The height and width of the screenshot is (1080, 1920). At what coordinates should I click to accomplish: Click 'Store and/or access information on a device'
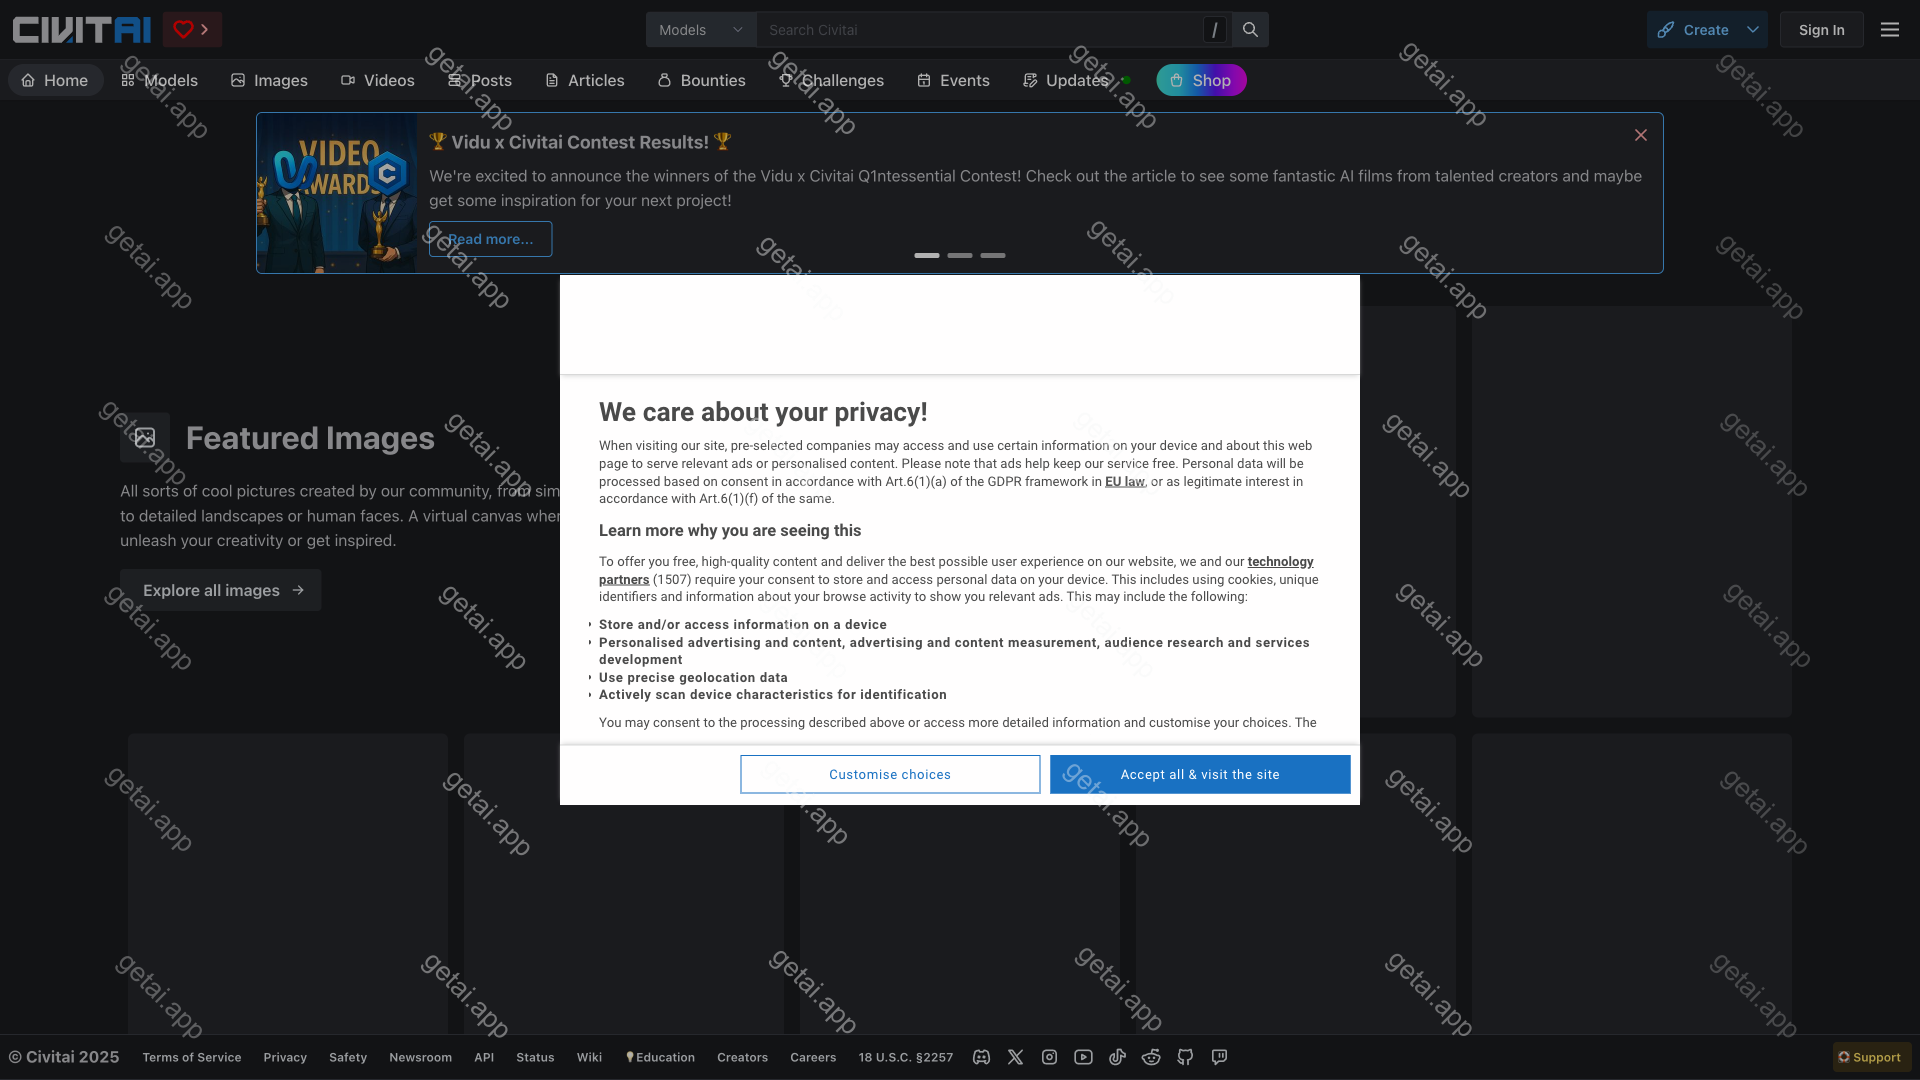pos(743,624)
